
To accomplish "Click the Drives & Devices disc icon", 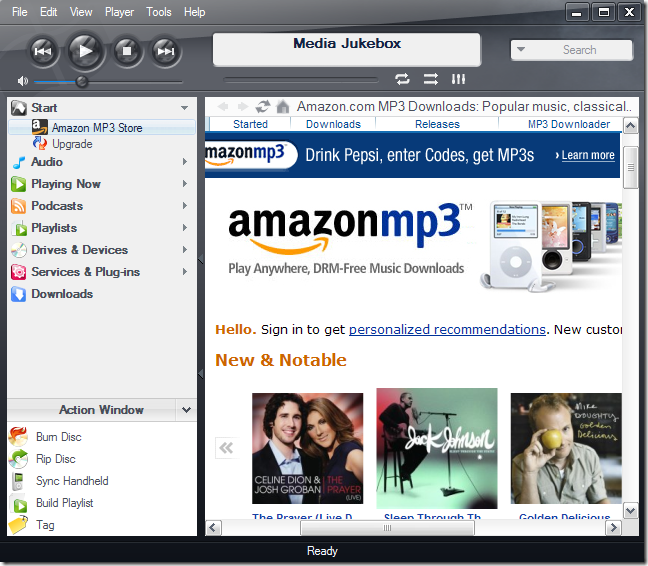I will [x=19, y=250].
